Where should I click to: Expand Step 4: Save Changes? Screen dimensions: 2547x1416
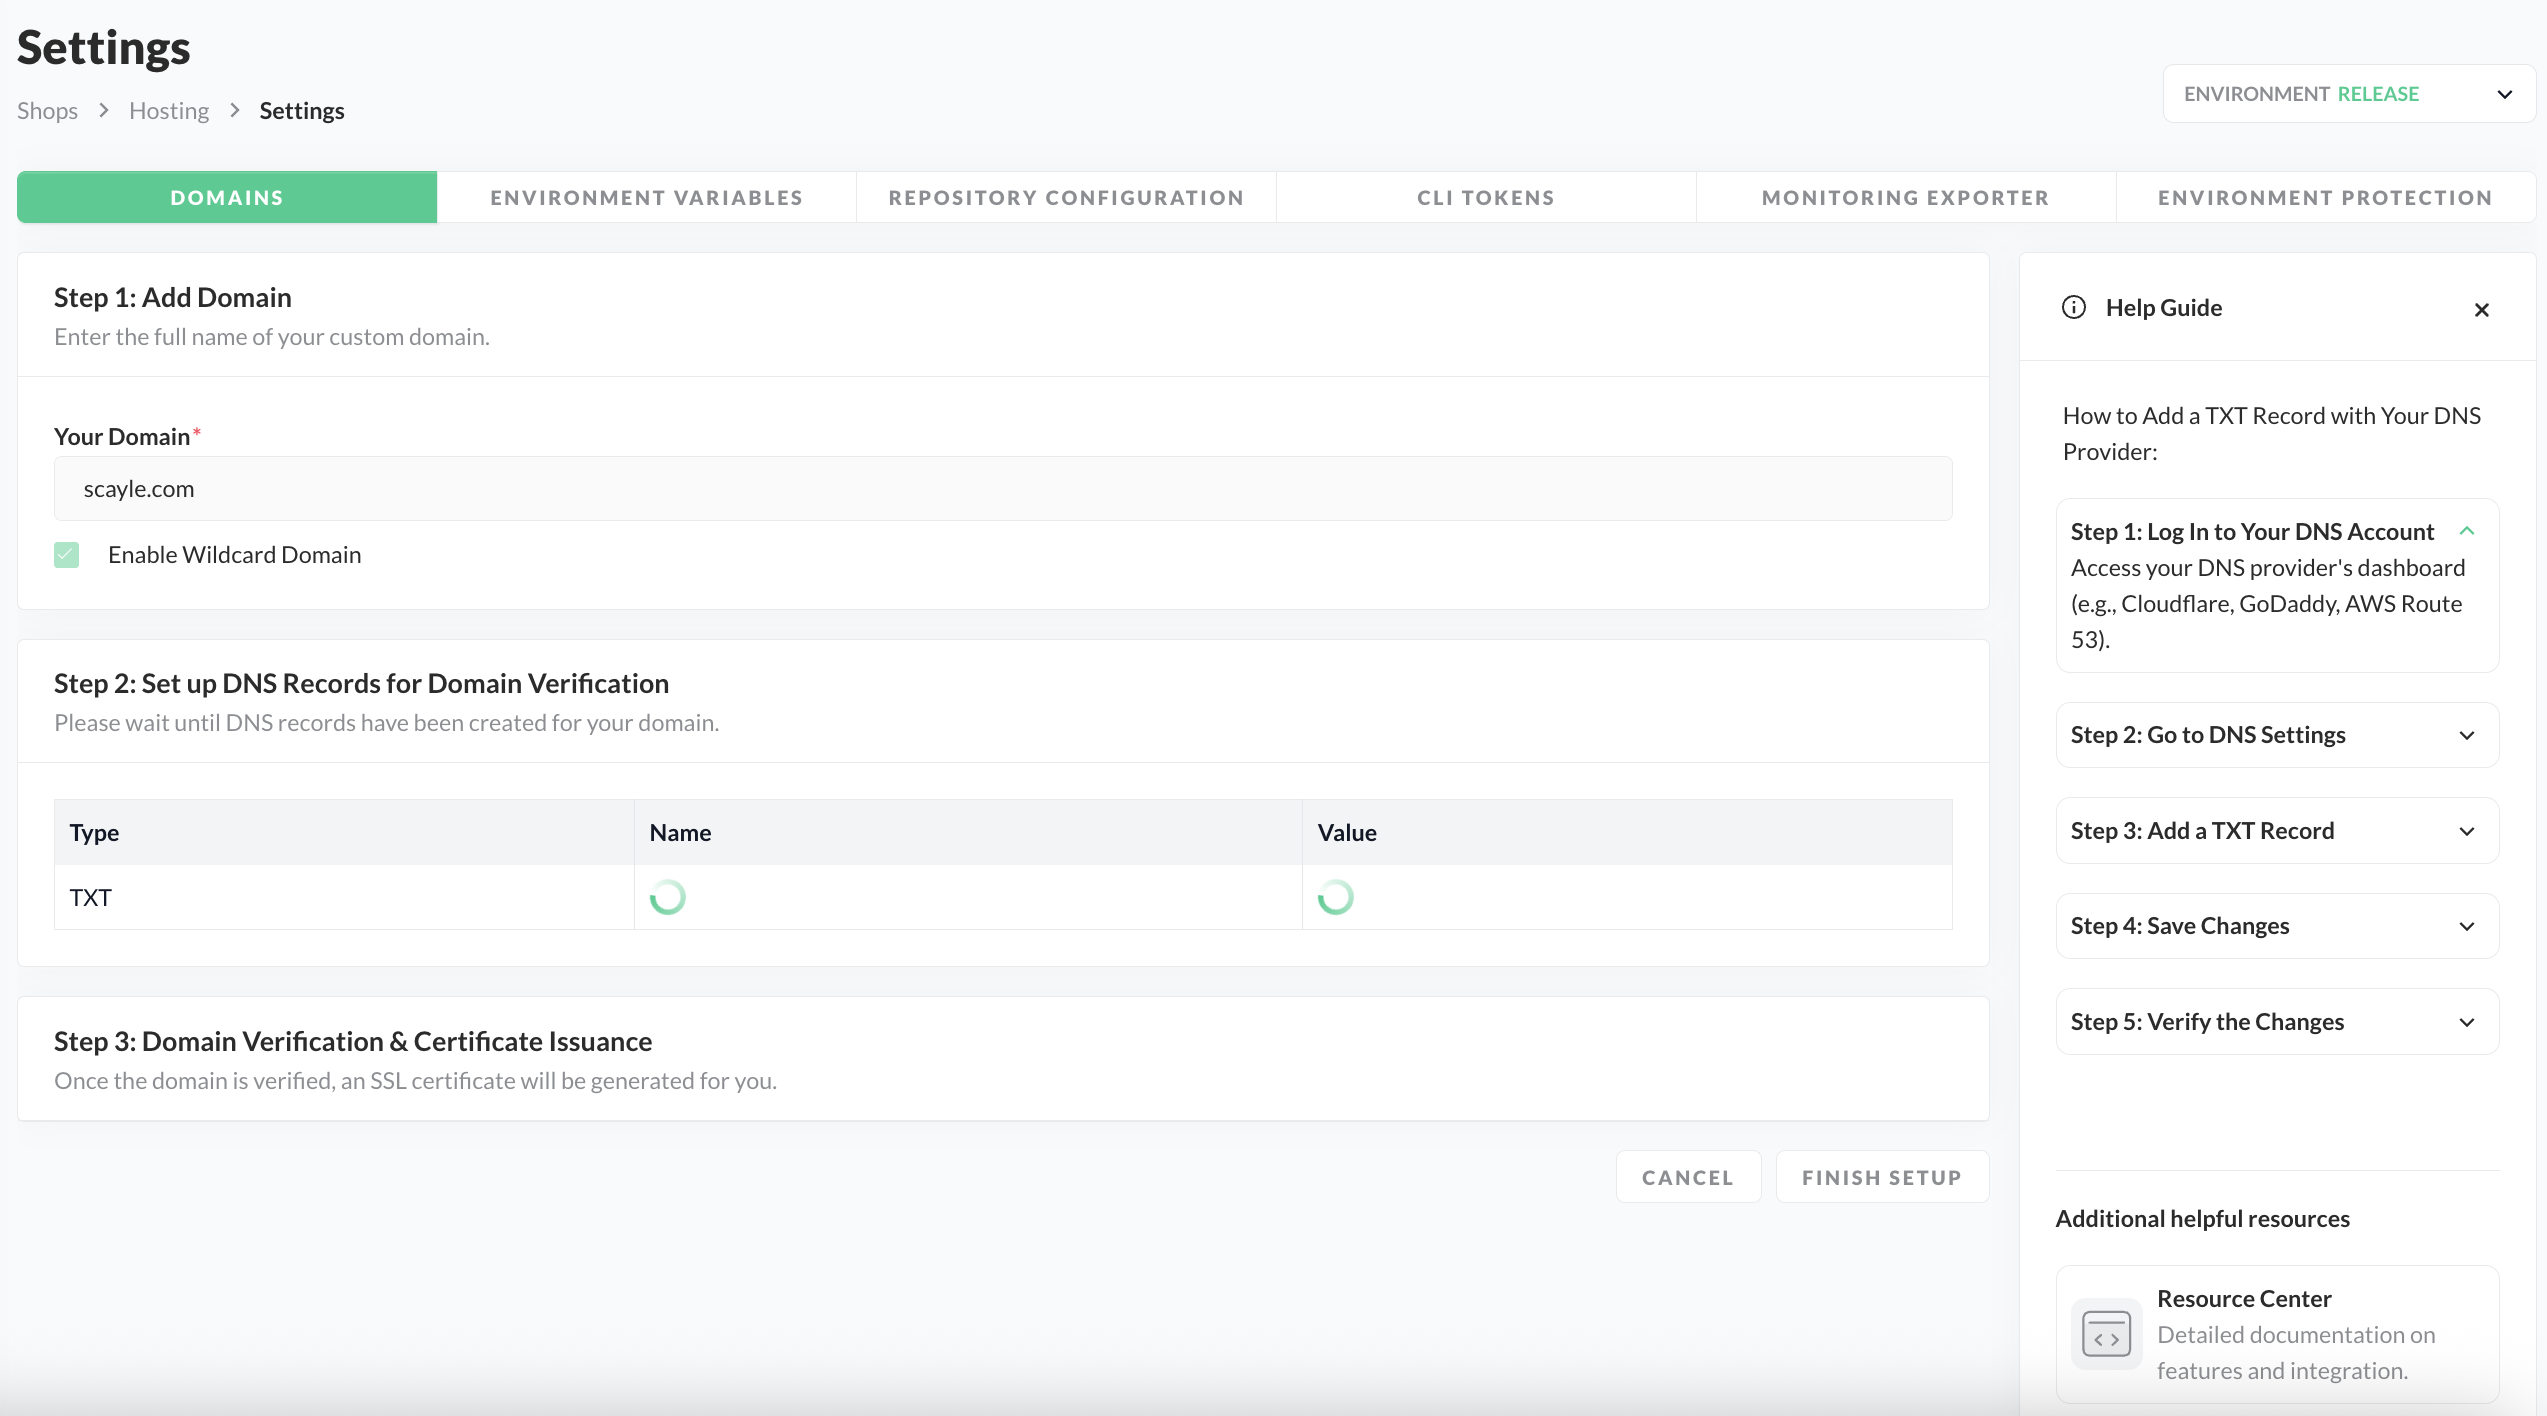(x=2466, y=926)
